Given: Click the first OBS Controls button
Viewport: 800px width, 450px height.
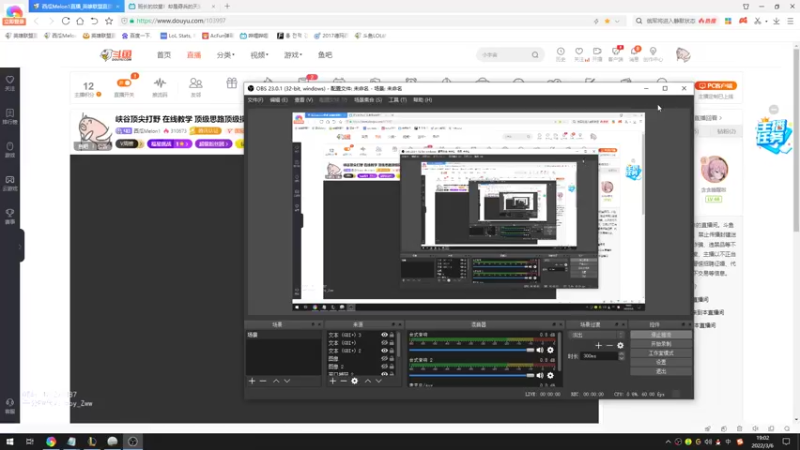Looking at the screenshot, I should [661, 335].
